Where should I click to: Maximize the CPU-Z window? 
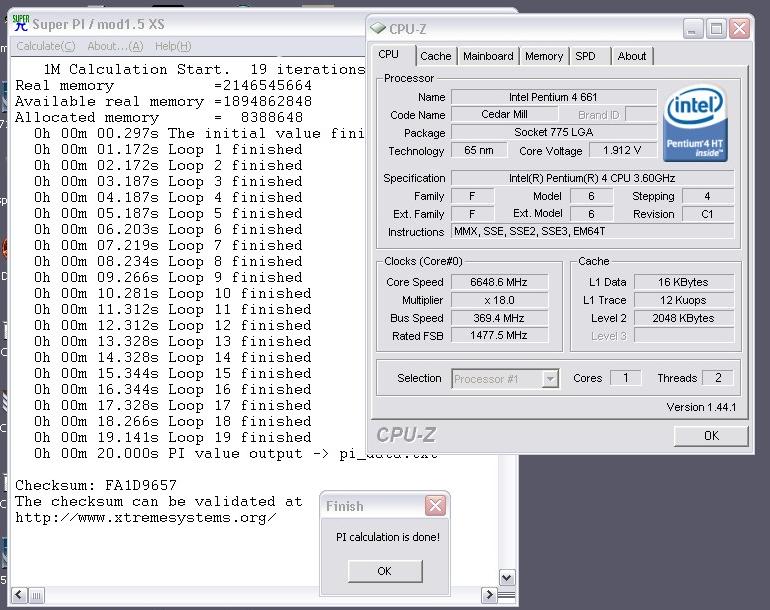point(716,29)
